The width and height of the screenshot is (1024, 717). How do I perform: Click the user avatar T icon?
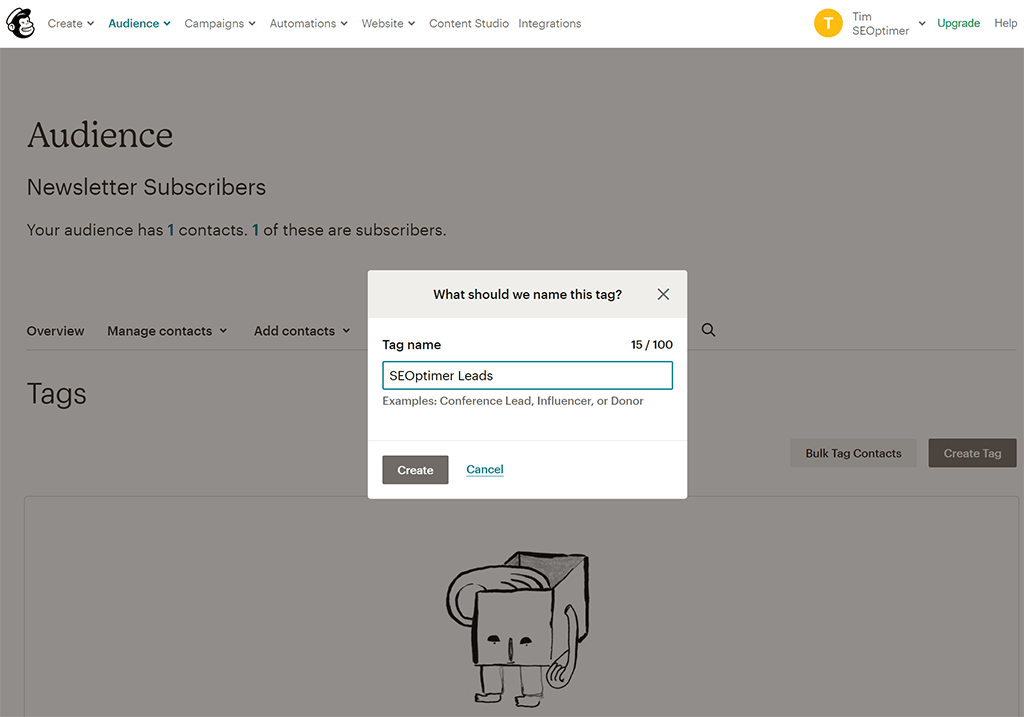coord(828,23)
